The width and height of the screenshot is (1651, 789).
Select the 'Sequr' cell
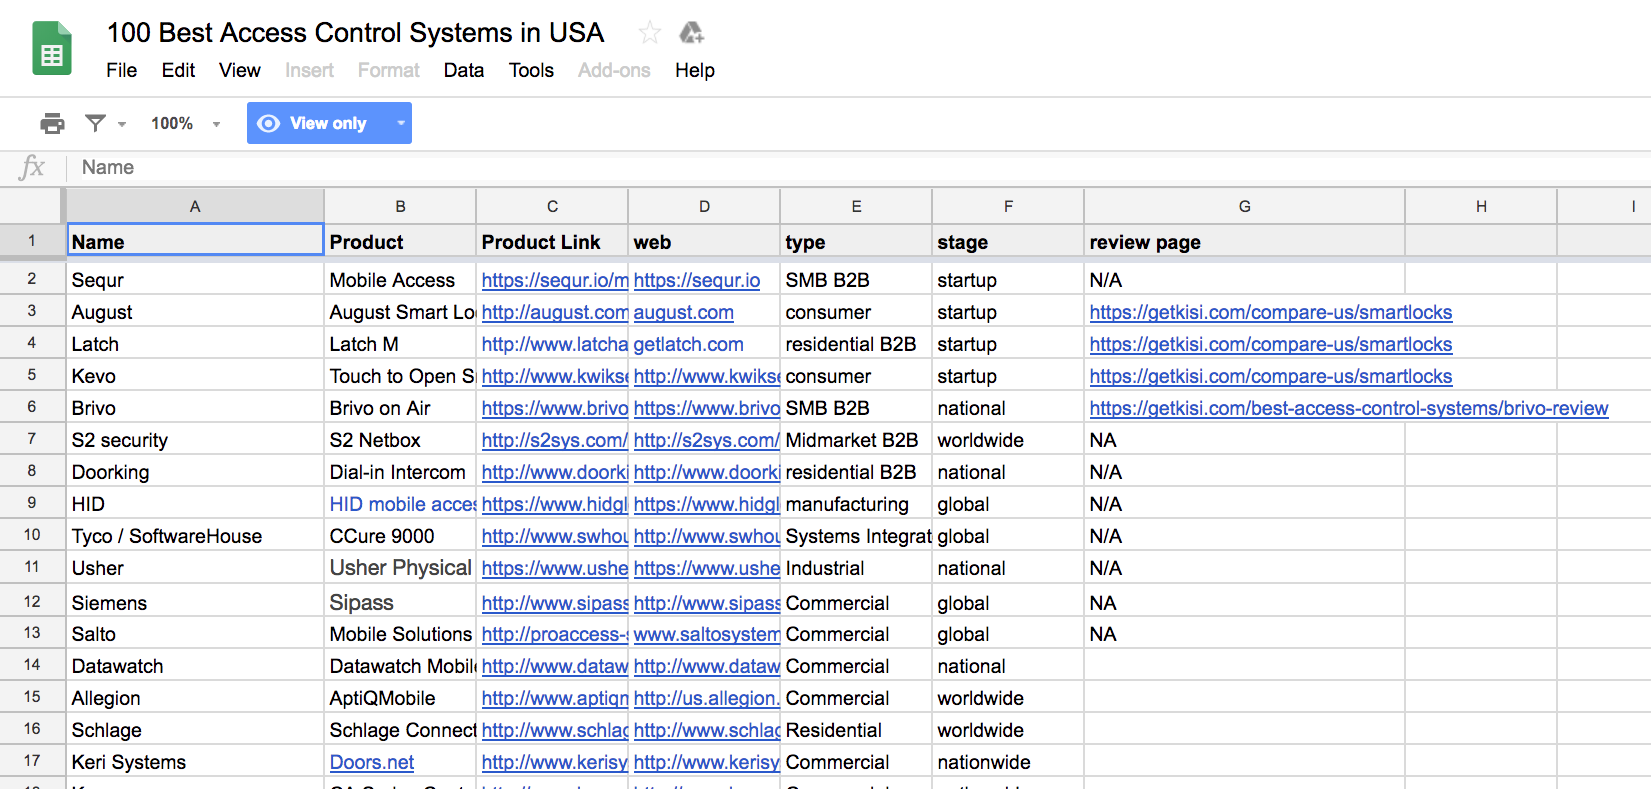click(195, 280)
